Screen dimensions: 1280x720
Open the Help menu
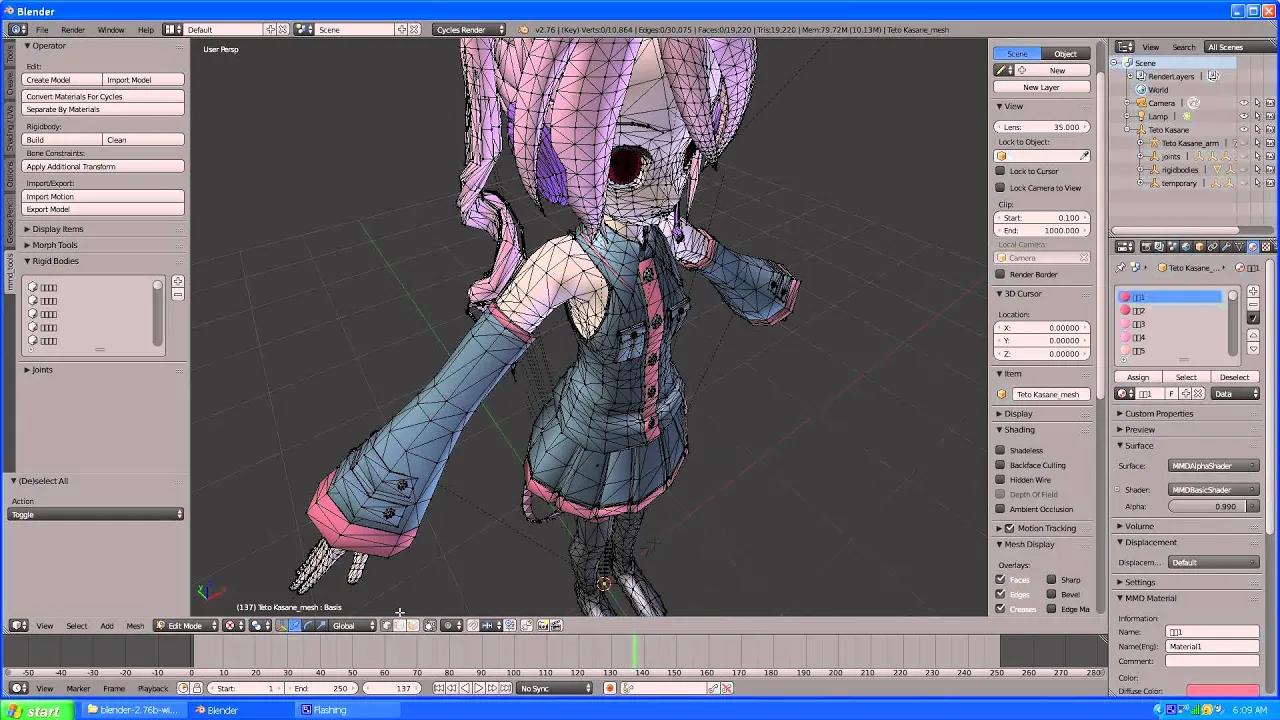click(x=146, y=29)
